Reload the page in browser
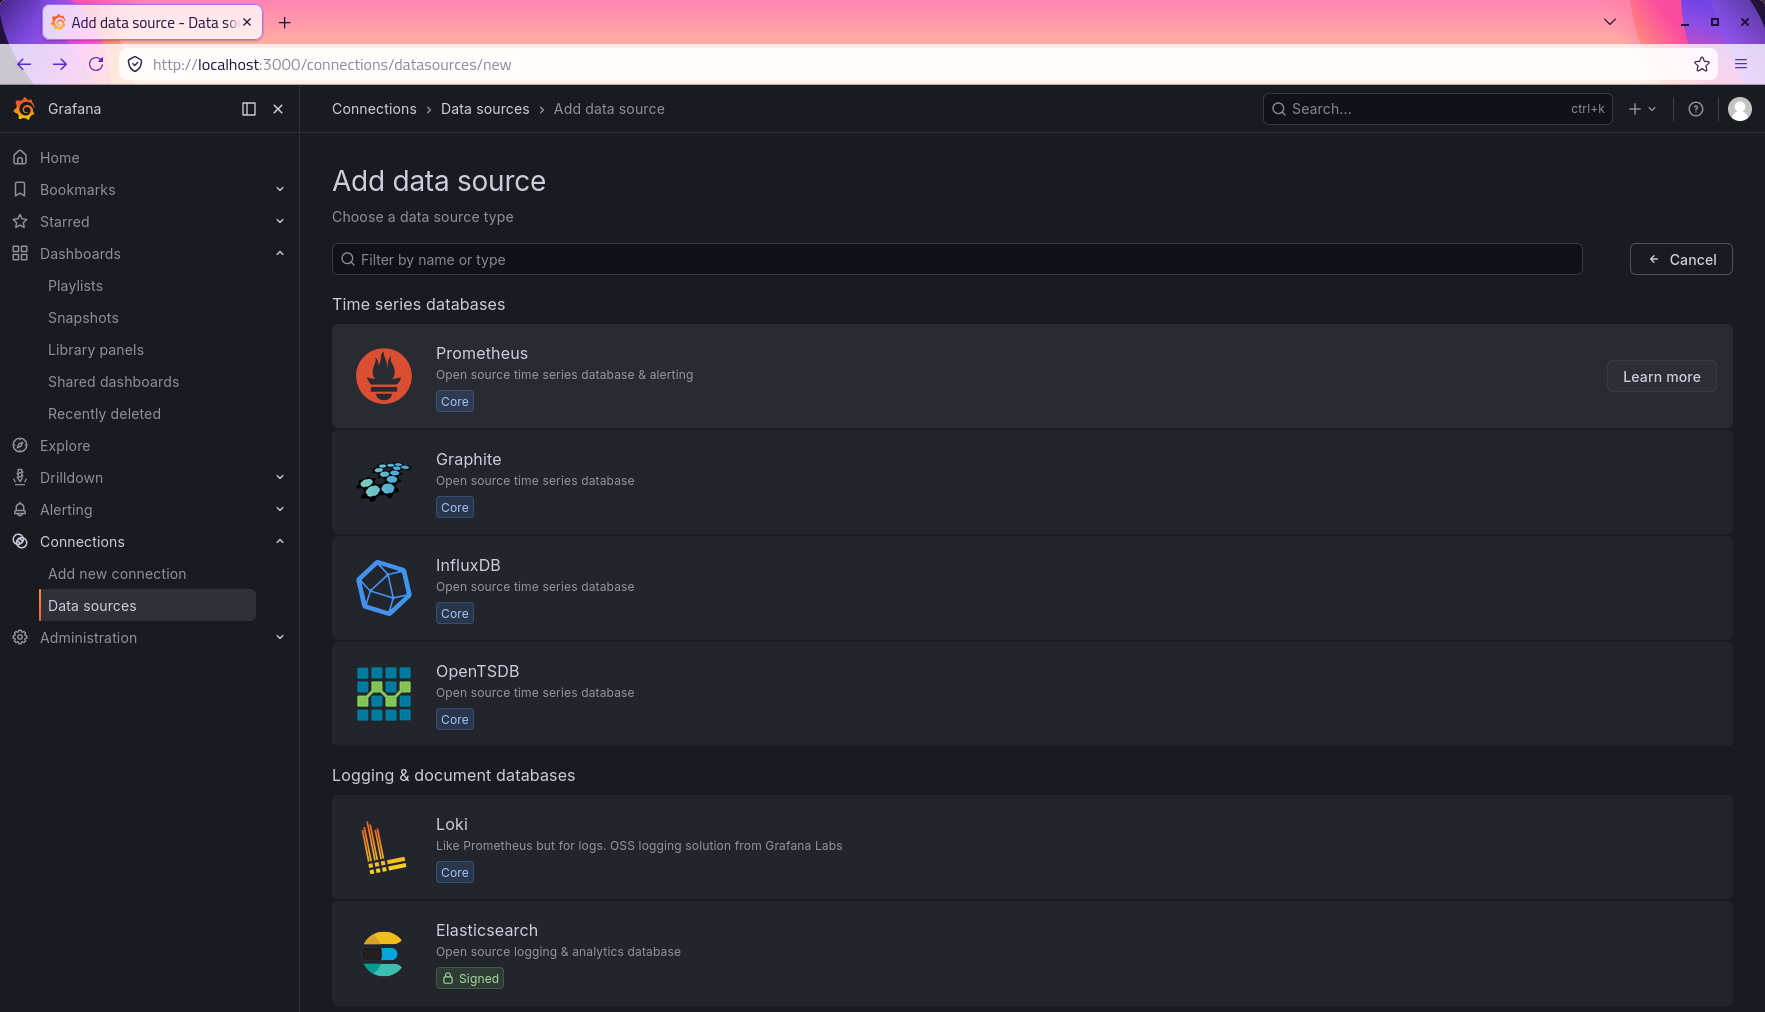The height and width of the screenshot is (1012, 1765). 96,64
